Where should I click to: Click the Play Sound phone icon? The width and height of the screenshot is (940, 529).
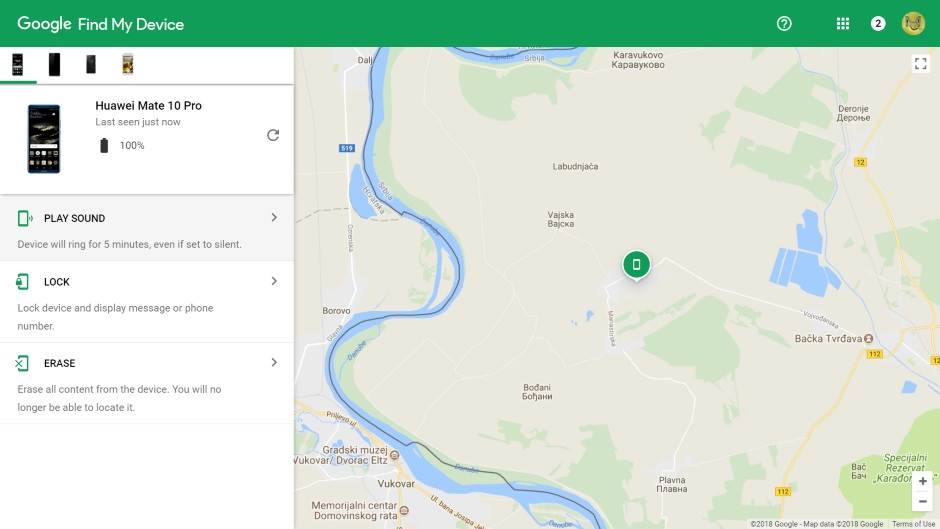coord(24,218)
